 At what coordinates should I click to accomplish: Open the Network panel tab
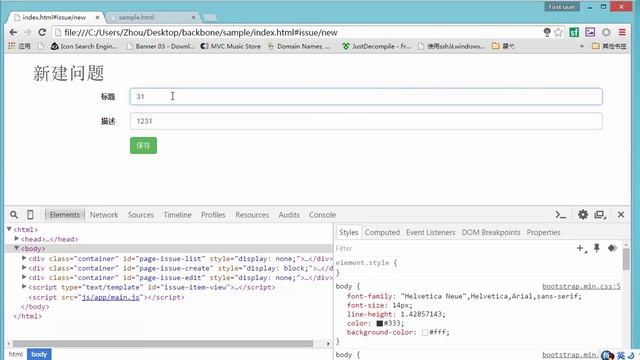coord(104,215)
